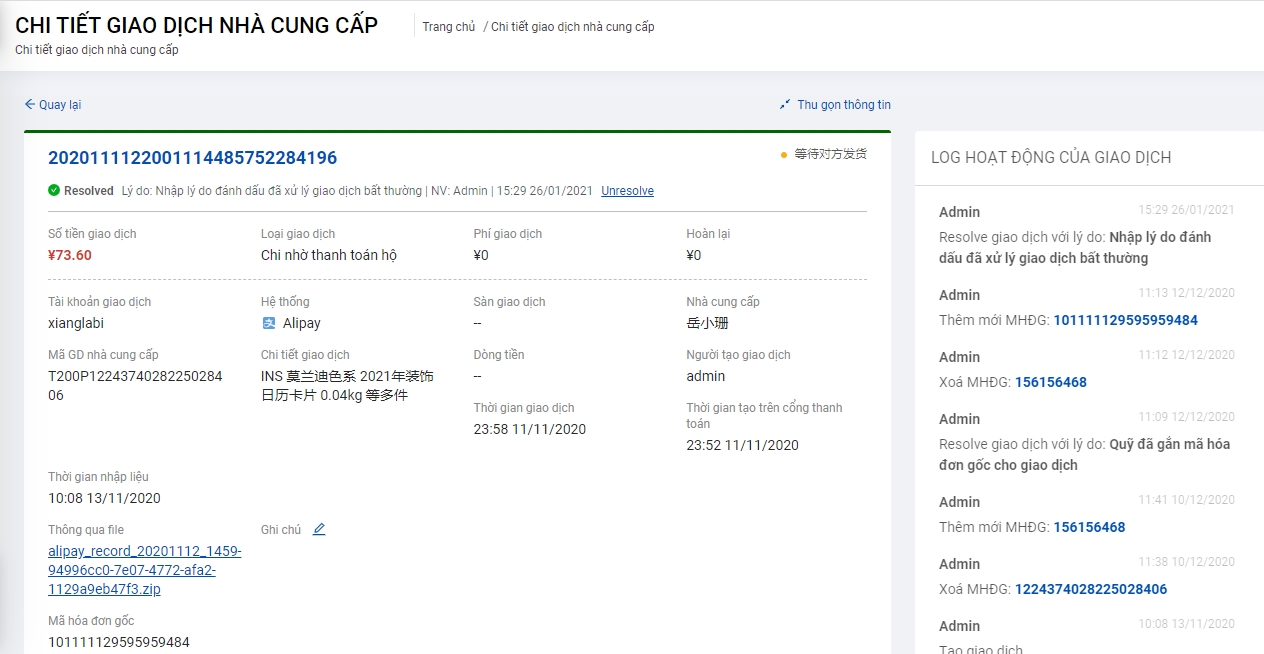
Task: Click the Alipay logo icon
Action: tap(269, 323)
